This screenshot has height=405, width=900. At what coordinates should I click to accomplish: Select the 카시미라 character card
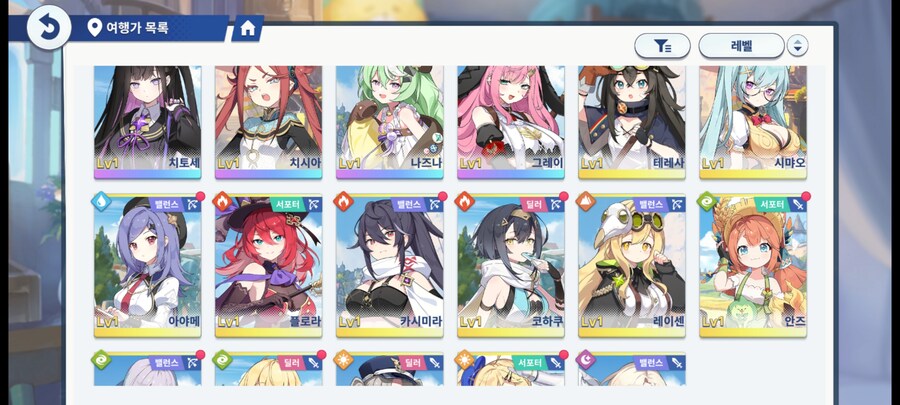[390, 266]
